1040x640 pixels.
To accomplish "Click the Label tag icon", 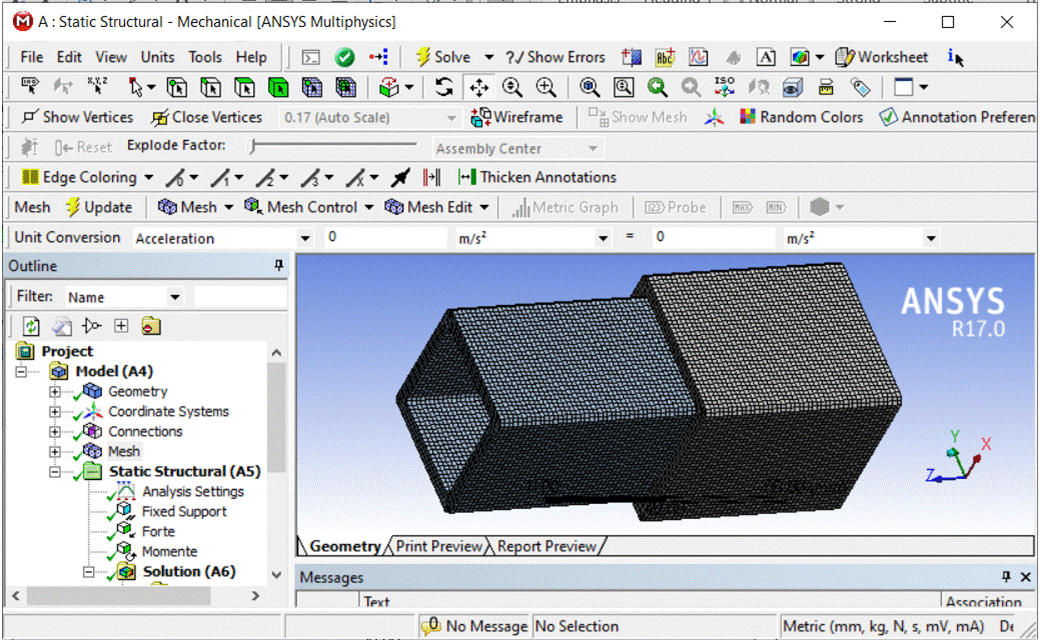I will pos(860,87).
